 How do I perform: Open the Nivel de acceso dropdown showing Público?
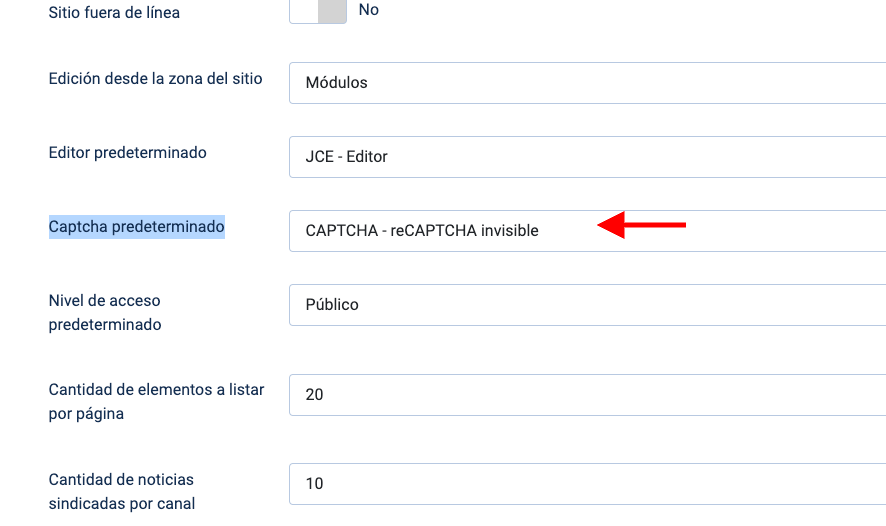coord(588,305)
